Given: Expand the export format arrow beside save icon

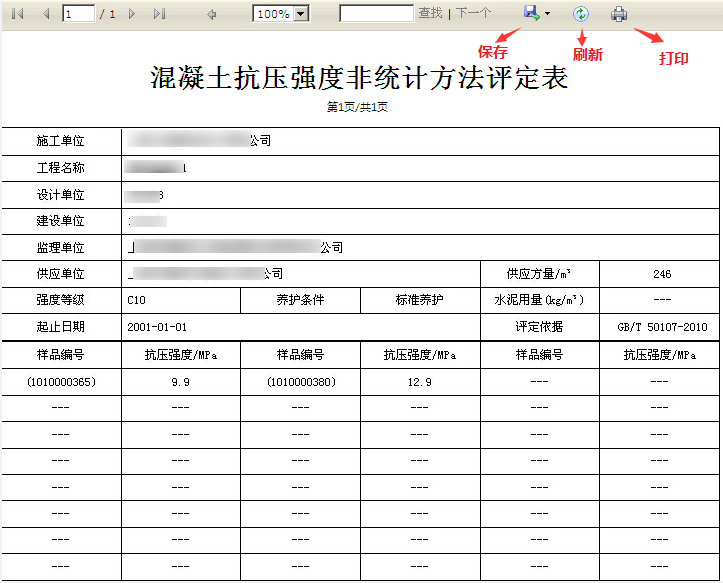Looking at the screenshot, I should (547, 14).
